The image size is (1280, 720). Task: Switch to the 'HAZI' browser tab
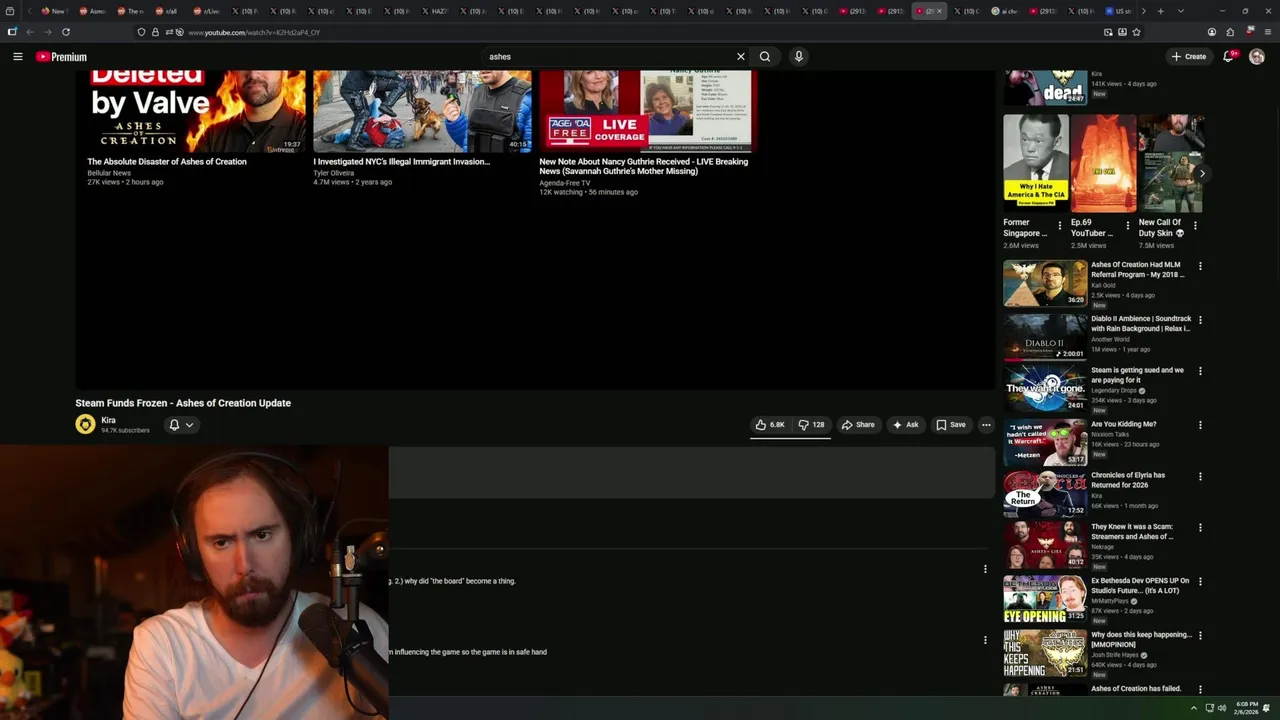(x=435, y=11)
